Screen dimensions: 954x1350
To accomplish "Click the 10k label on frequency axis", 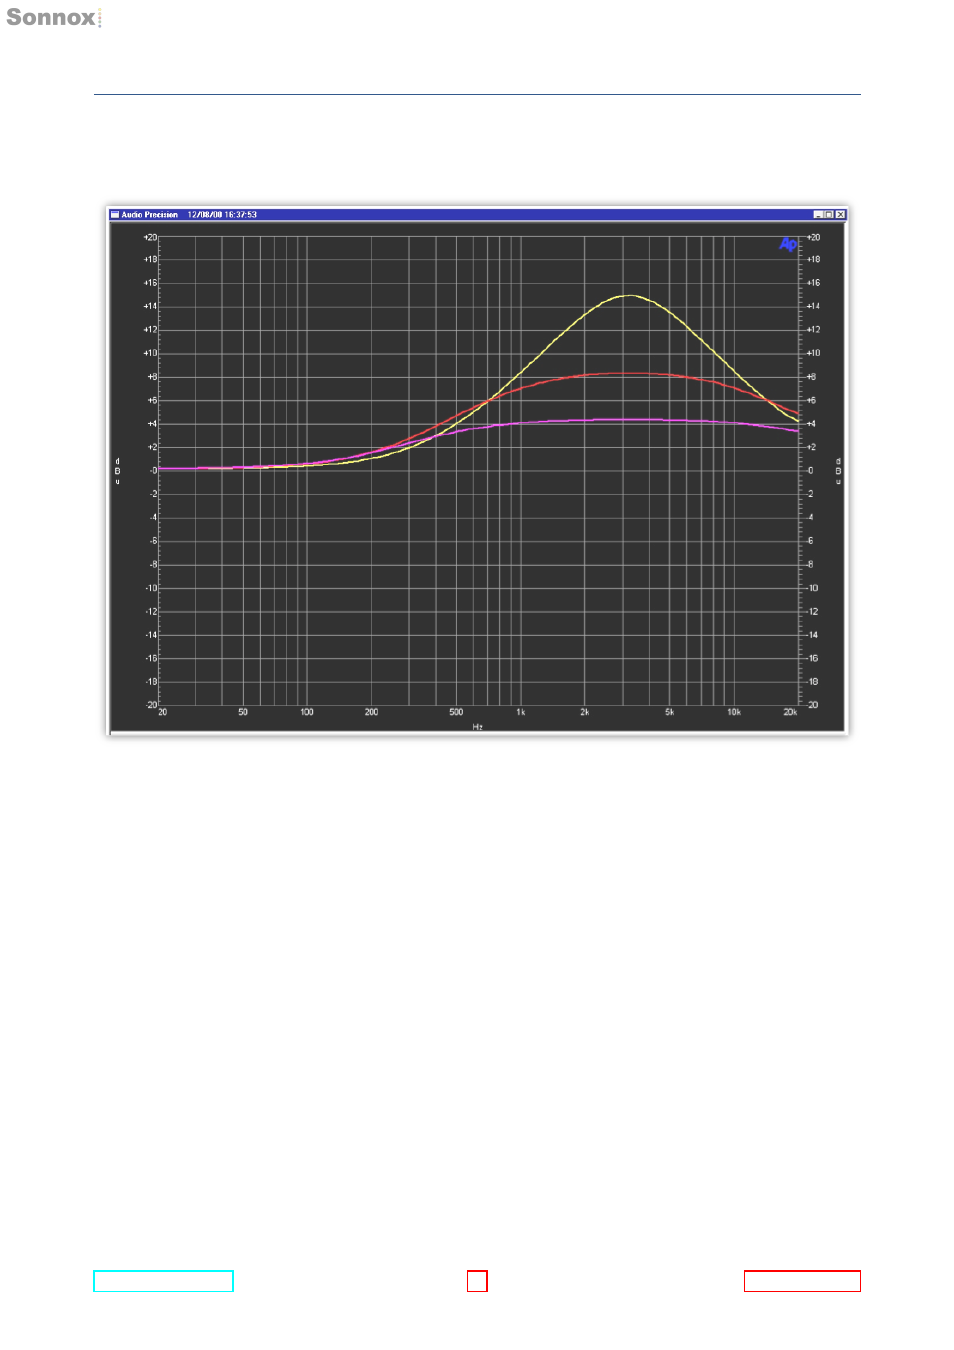I will [x=734, y=712].
